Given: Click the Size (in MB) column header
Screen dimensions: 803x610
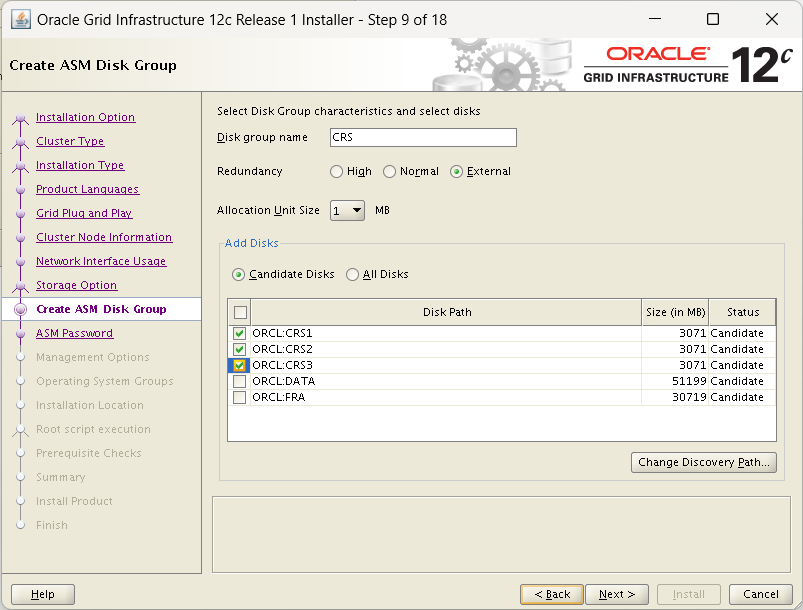Looking at the screenshot, I should click(675, 312).
